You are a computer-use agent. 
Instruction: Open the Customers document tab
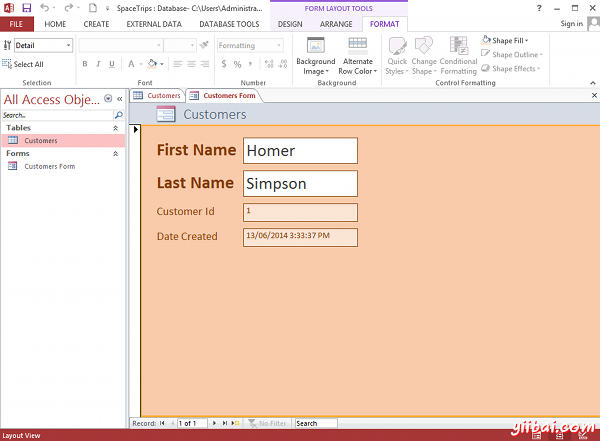pos(158,96)
